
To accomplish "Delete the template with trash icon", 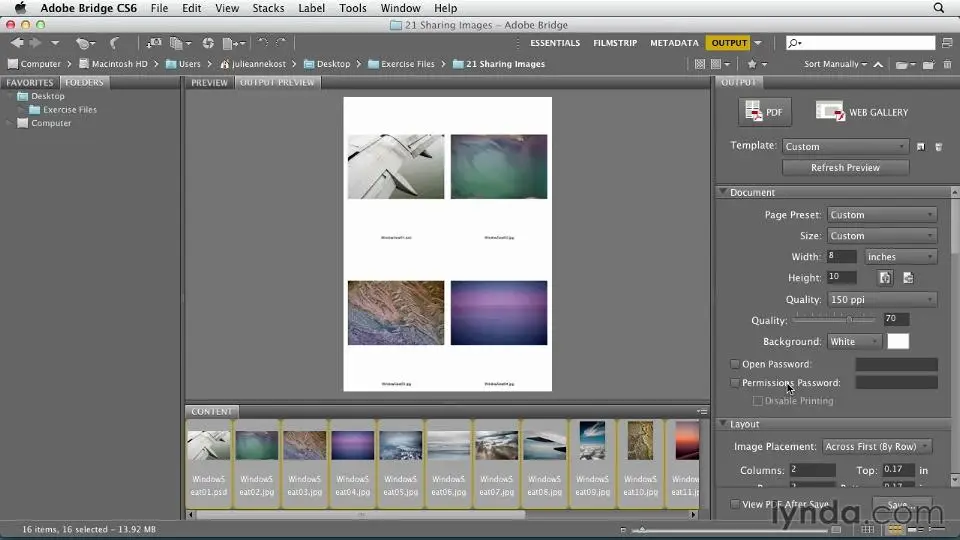I will (x=938, y=147).
